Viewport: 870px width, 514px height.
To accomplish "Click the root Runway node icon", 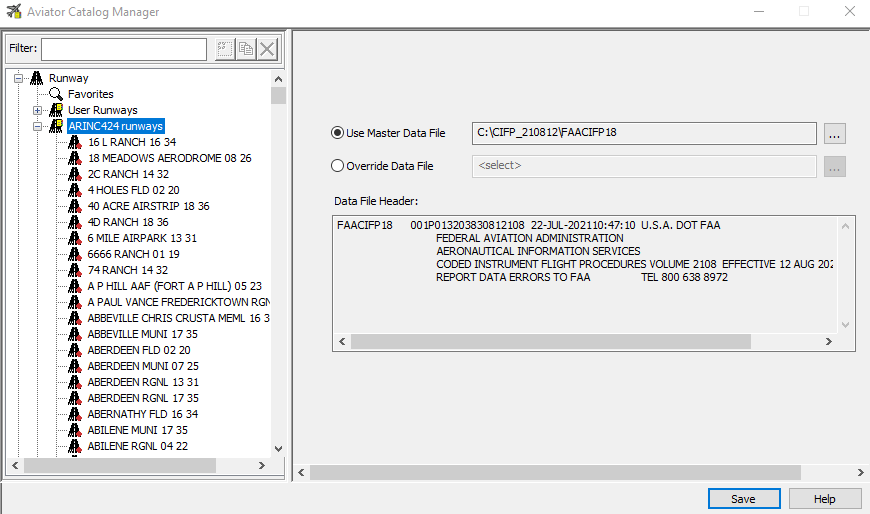I will click(x=37, y=78).
